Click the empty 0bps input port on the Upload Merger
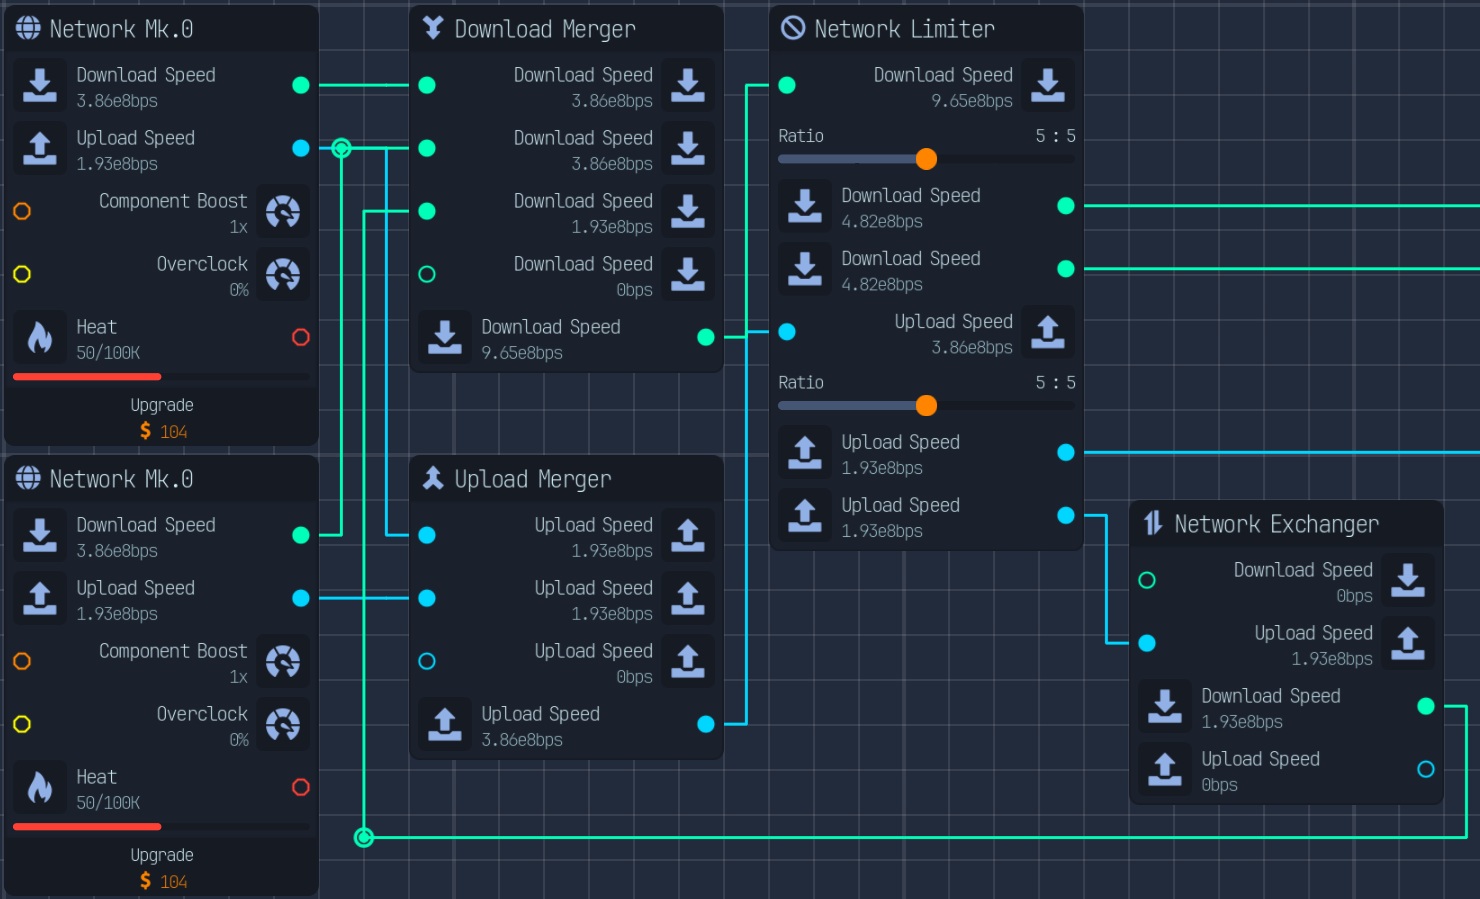Viewport: 1480px width, 899px height. coord(427,661)
